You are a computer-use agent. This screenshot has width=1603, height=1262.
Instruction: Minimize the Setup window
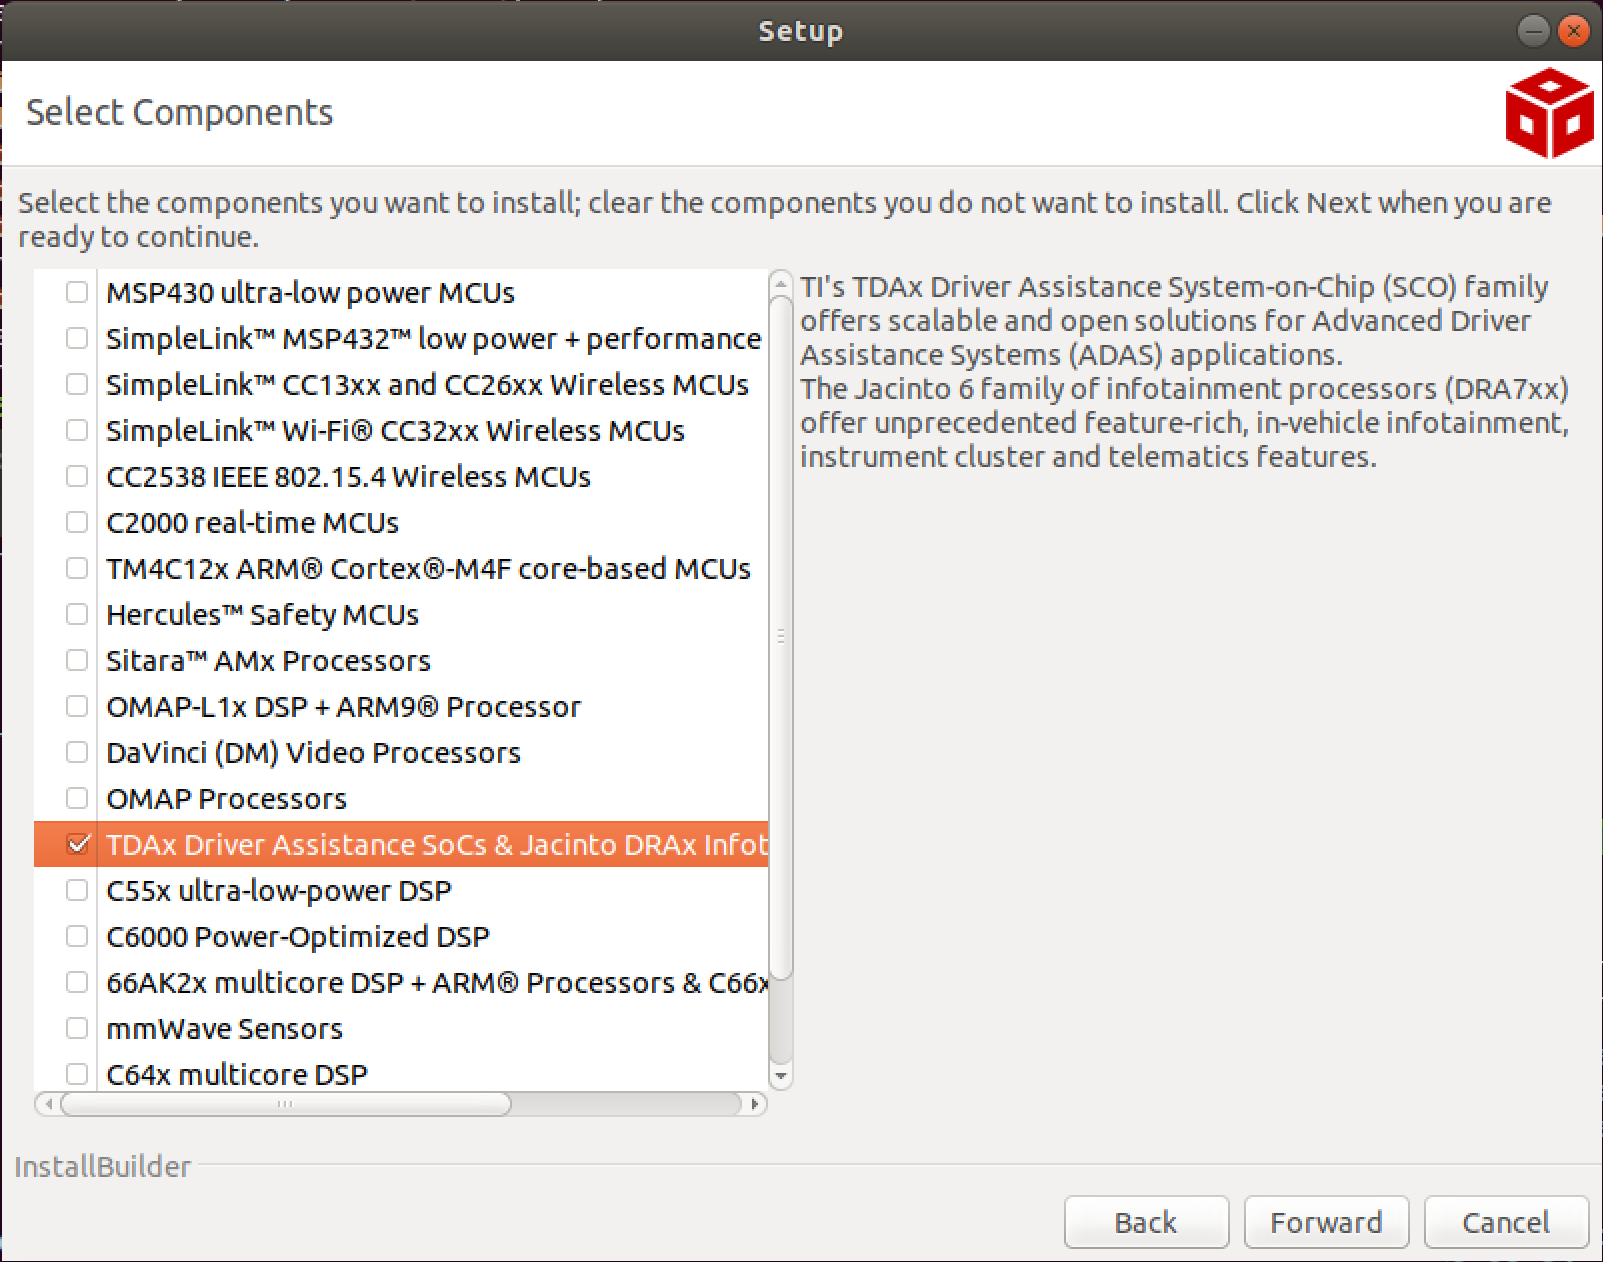[x=1533, y=31]
